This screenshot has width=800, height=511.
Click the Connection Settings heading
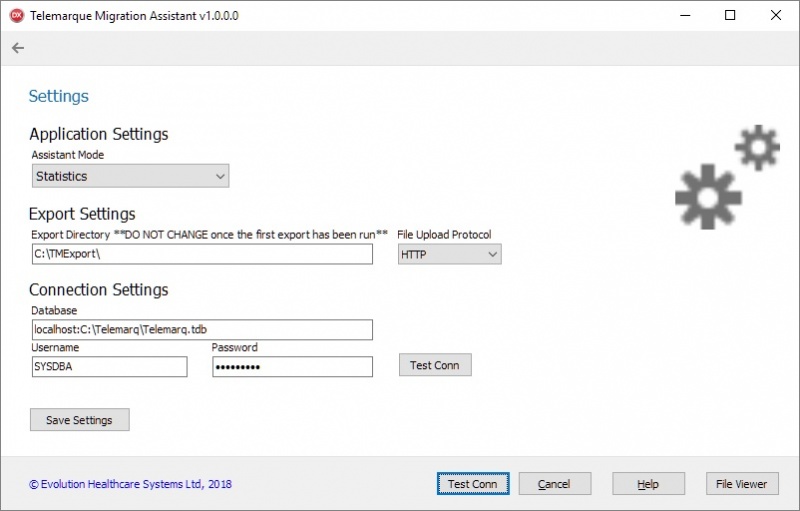click(x=98, y=290)
